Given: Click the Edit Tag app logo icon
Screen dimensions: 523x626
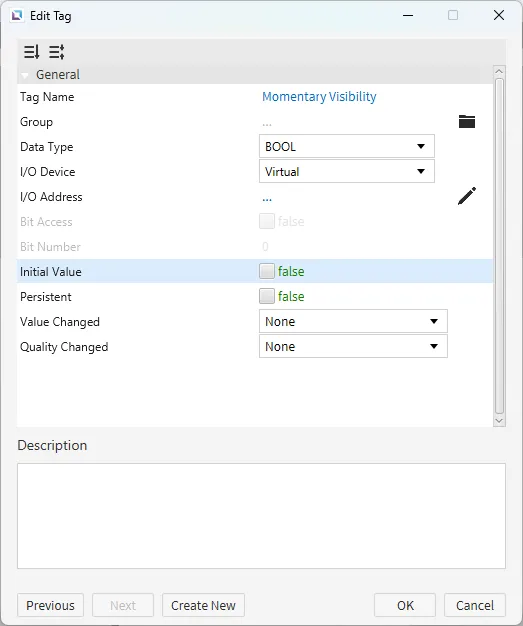Looking at the screenshot, I should [x=17, y=16].
